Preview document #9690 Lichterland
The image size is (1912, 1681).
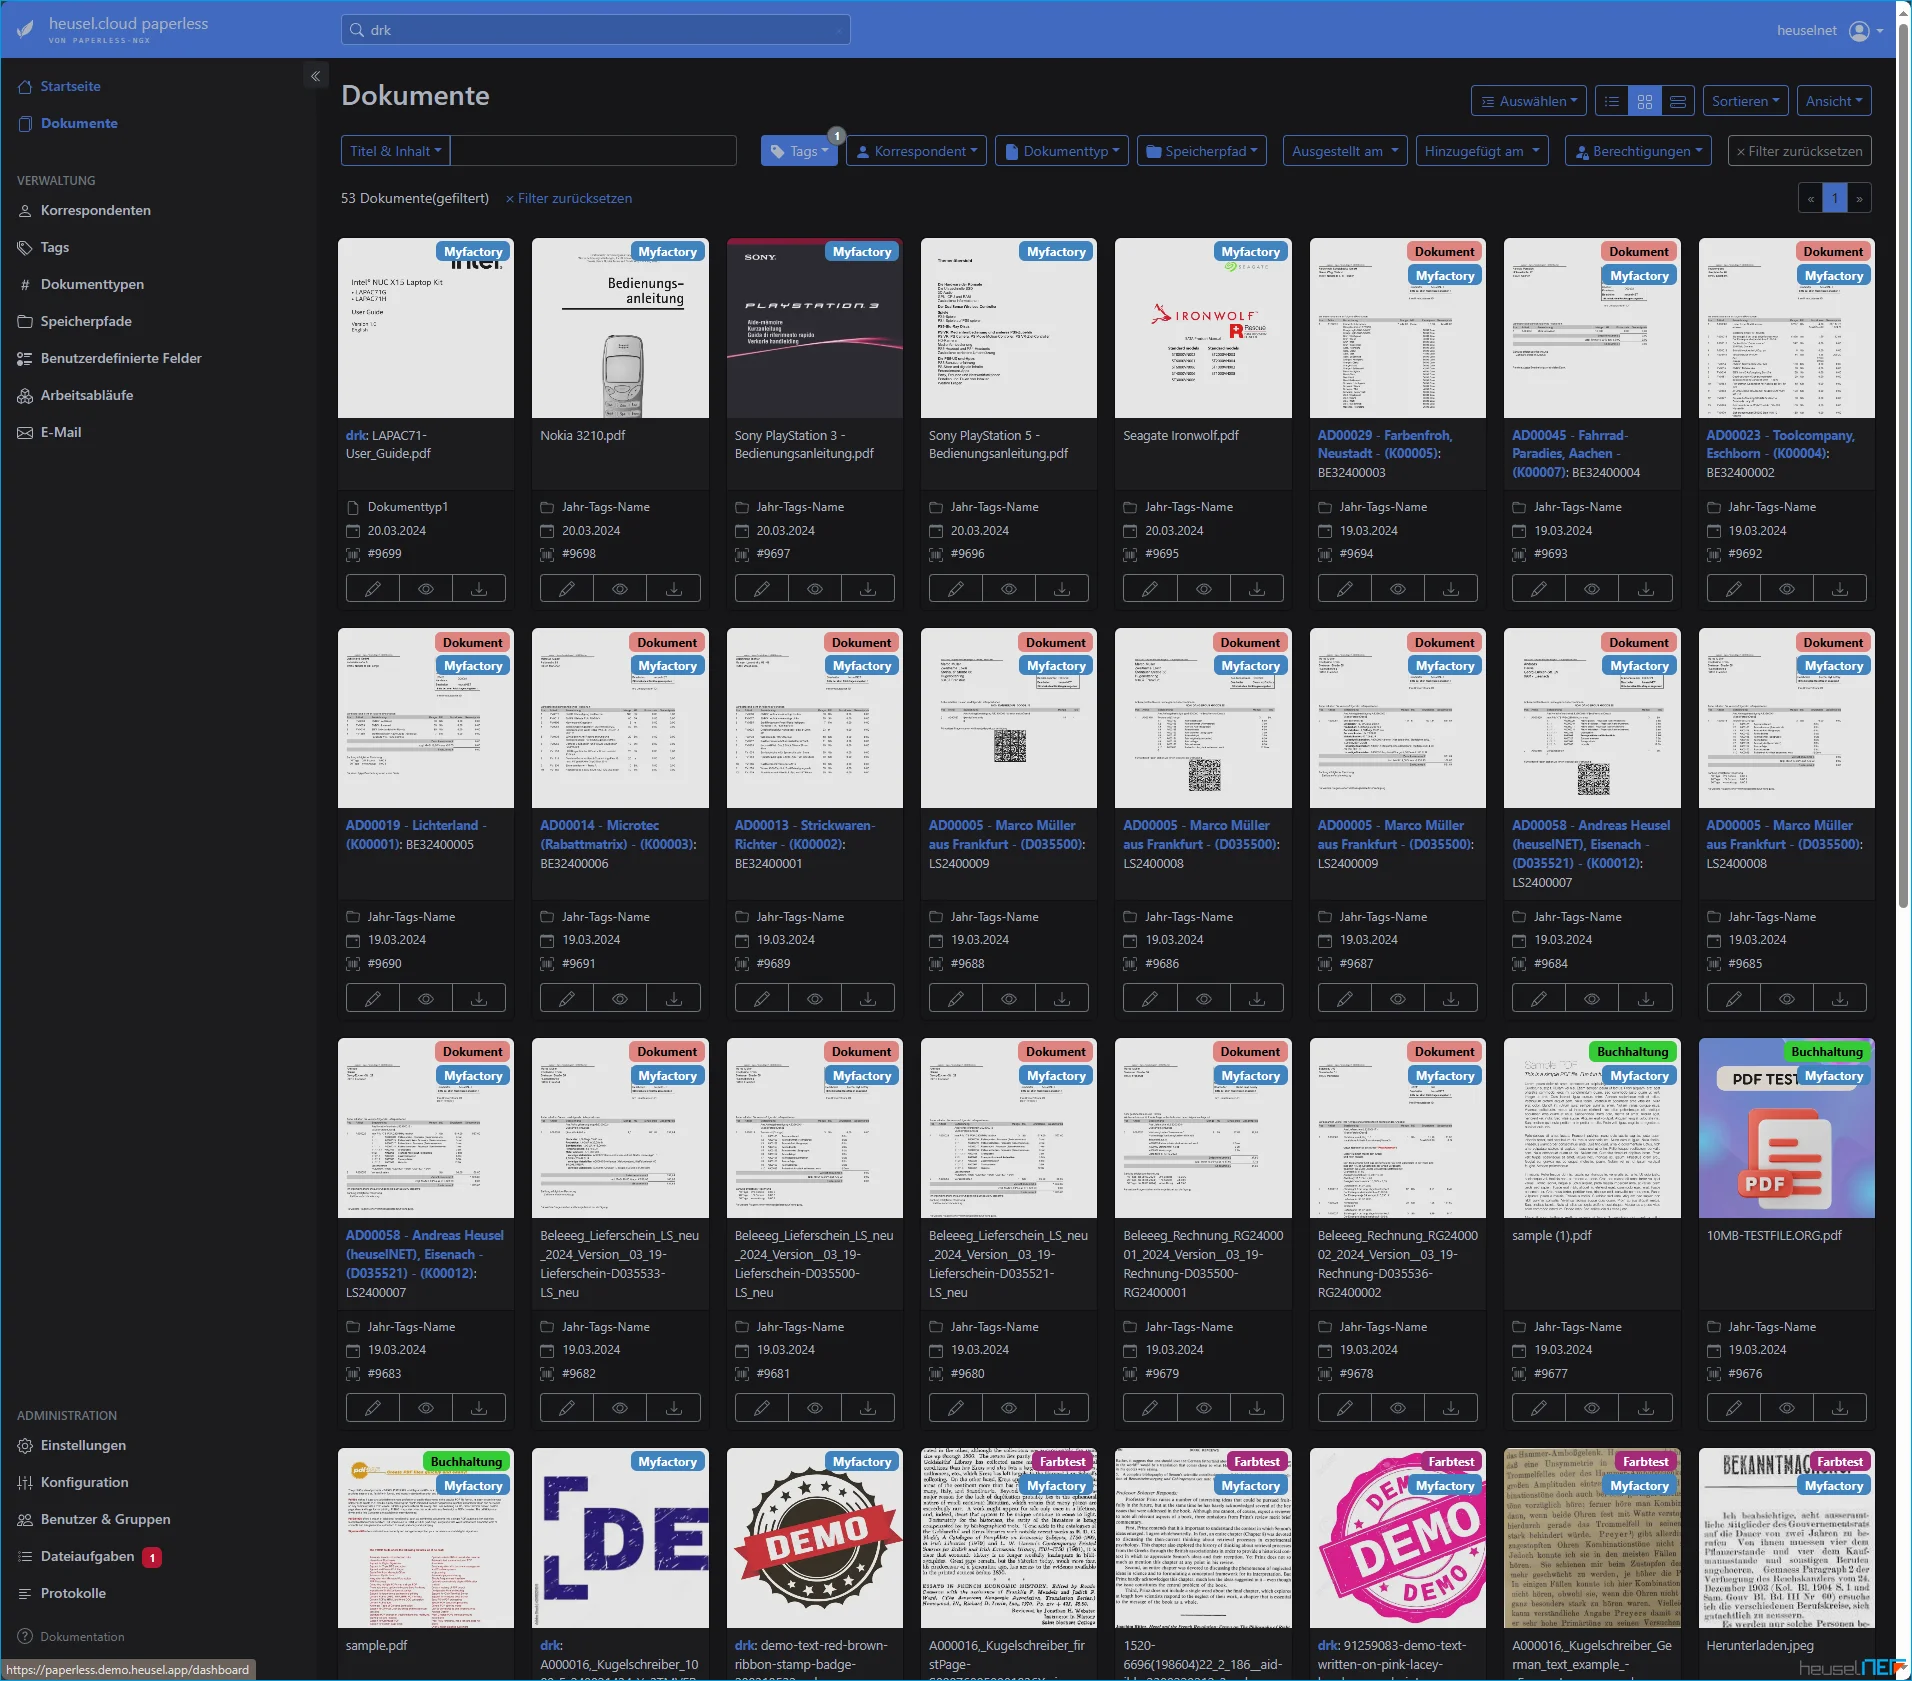click(x=426, y=998)
